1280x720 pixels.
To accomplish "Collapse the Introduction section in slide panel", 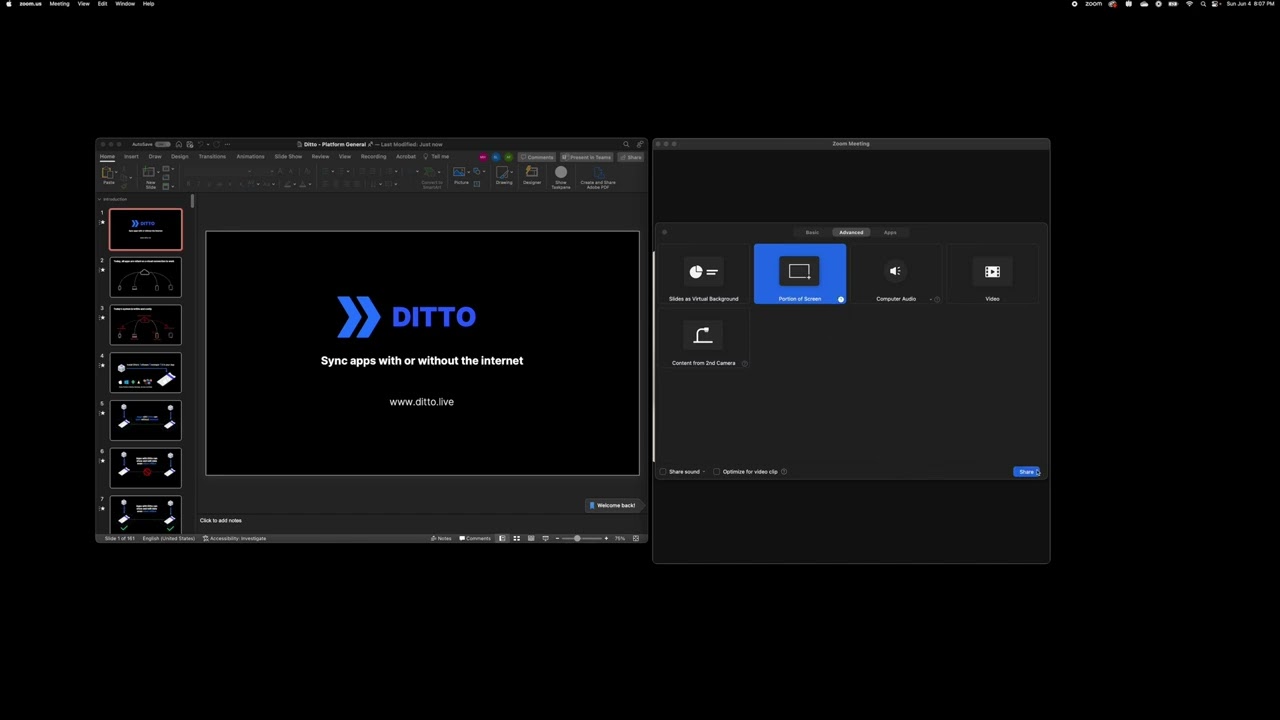I will point(100,199).
